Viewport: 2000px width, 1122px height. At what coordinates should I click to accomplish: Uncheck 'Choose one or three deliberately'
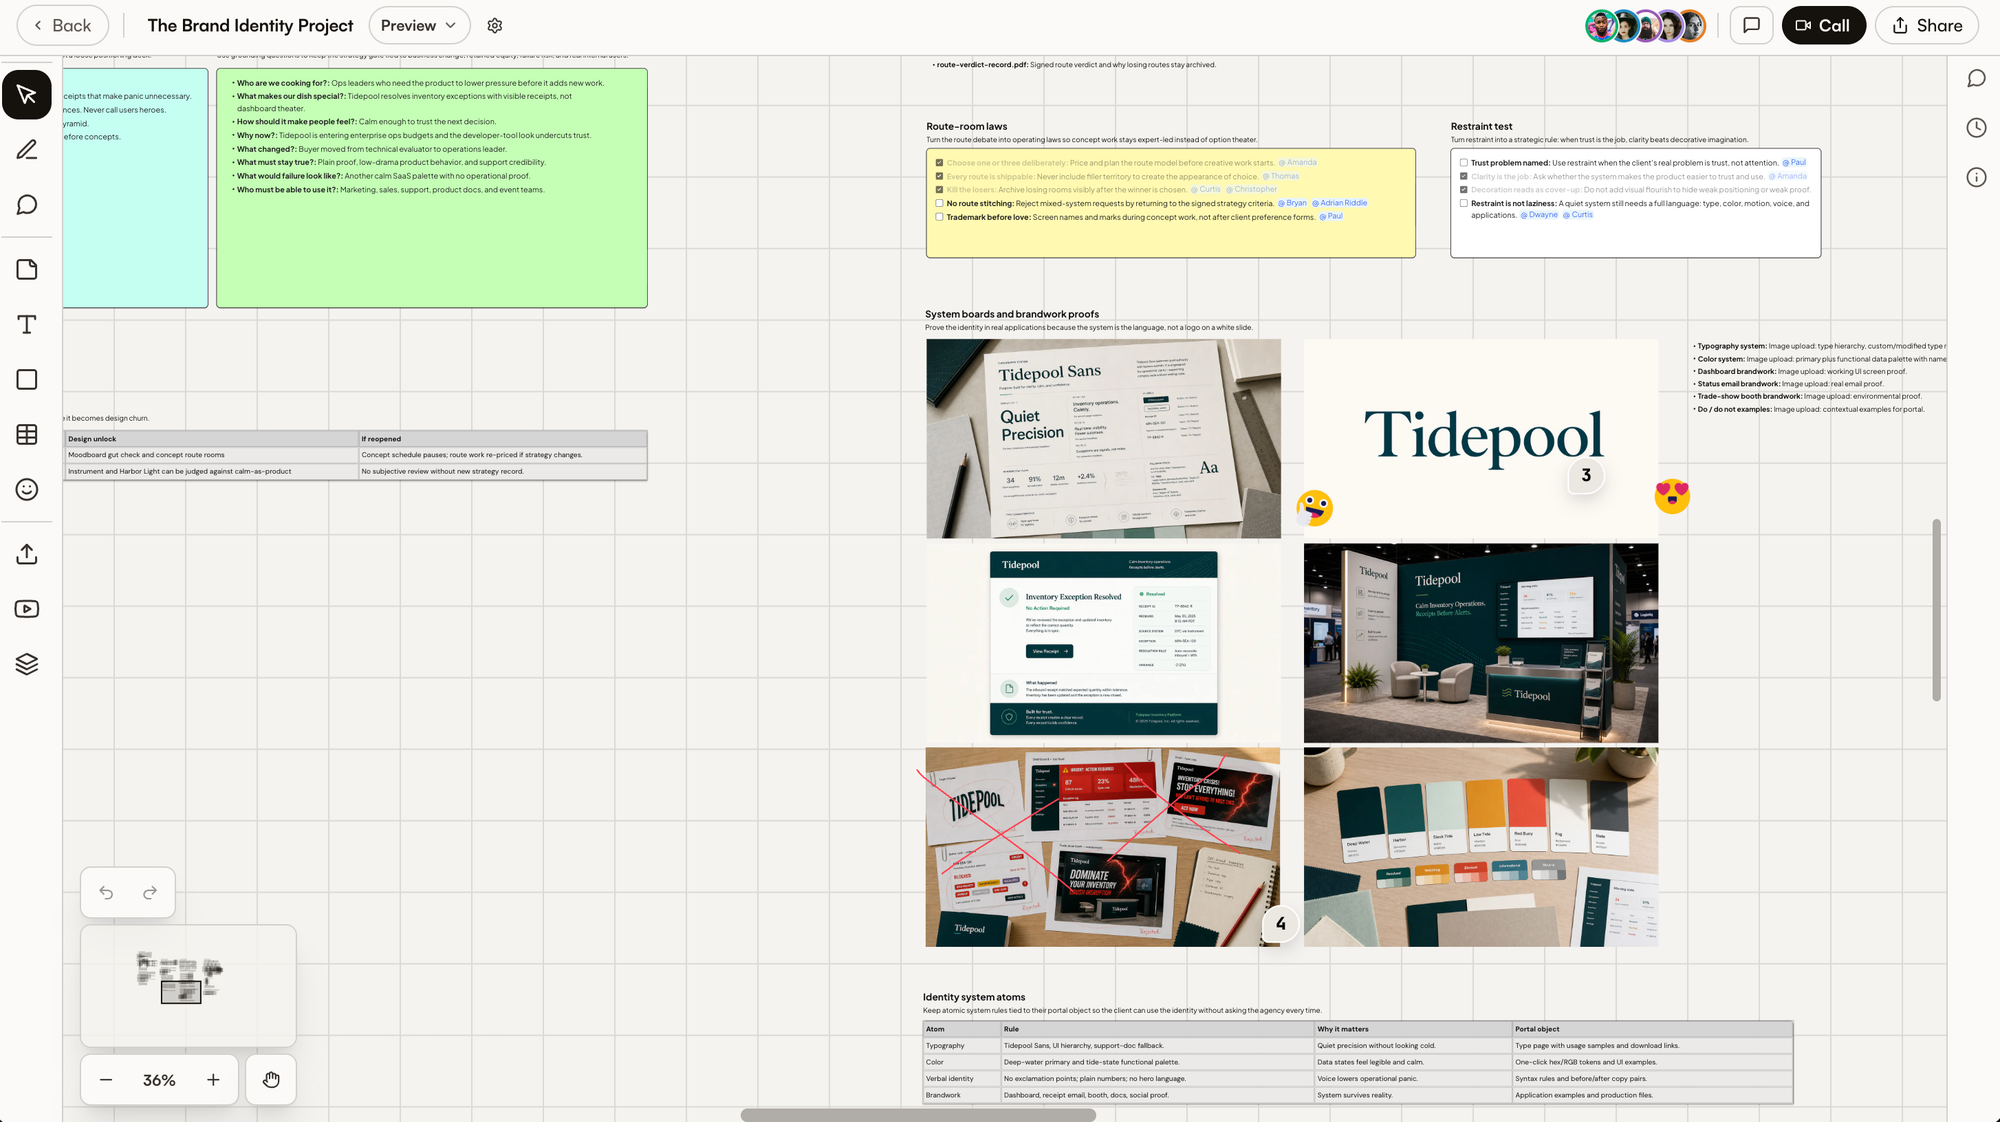point(939,163)
